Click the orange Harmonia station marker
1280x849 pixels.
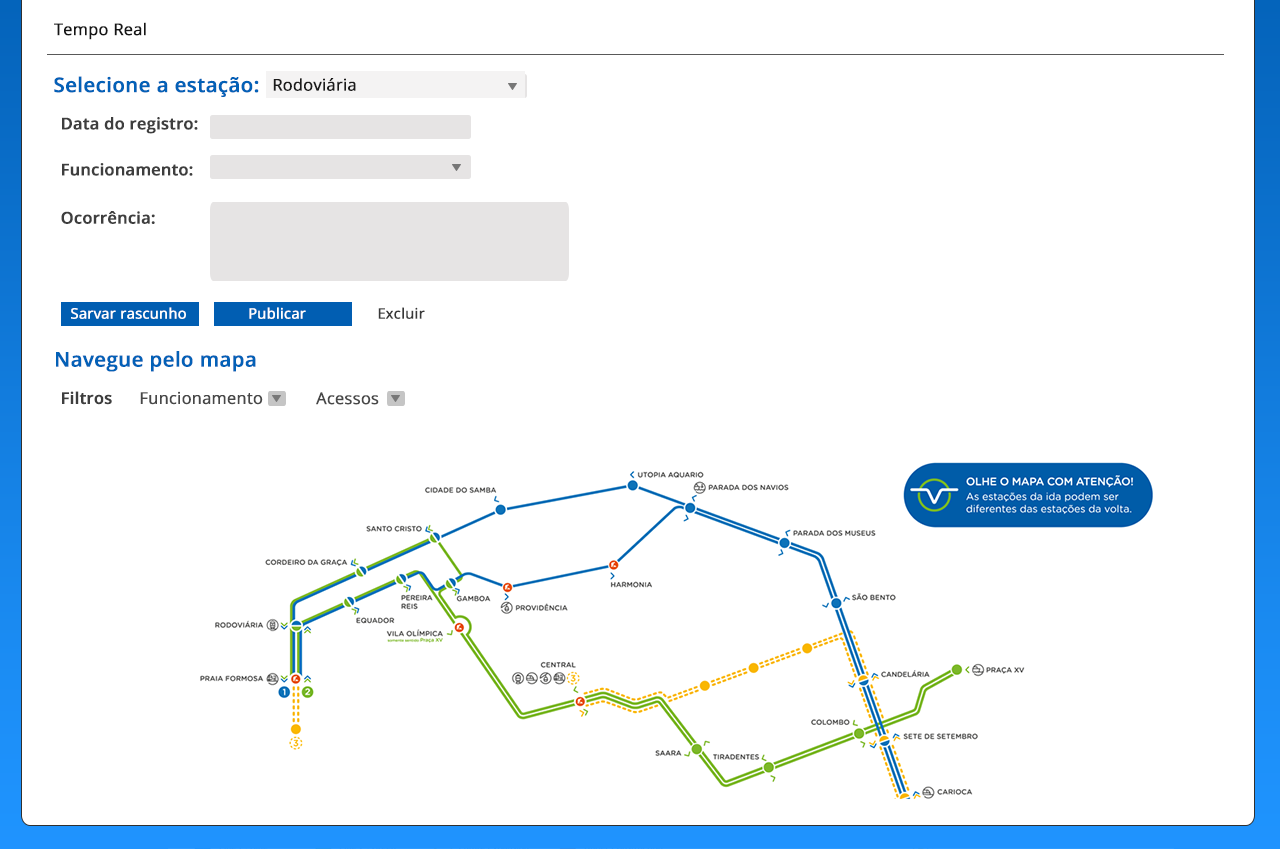click(x=614, y=565)
